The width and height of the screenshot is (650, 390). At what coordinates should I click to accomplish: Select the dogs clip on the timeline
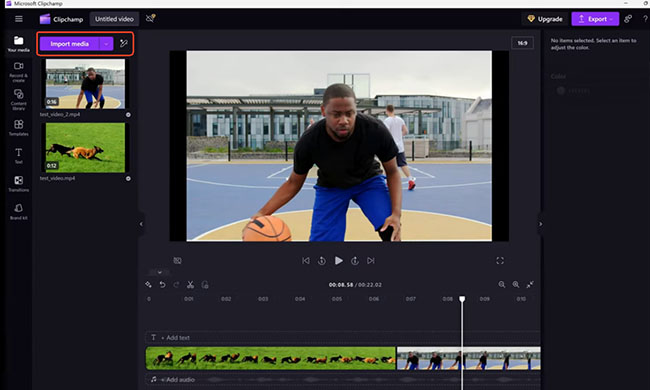271,358
